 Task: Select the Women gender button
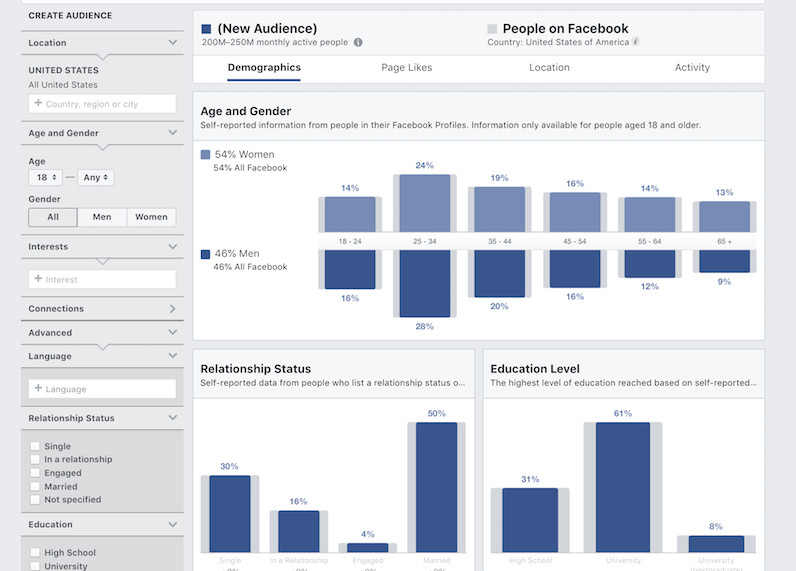tap(151, 217)
